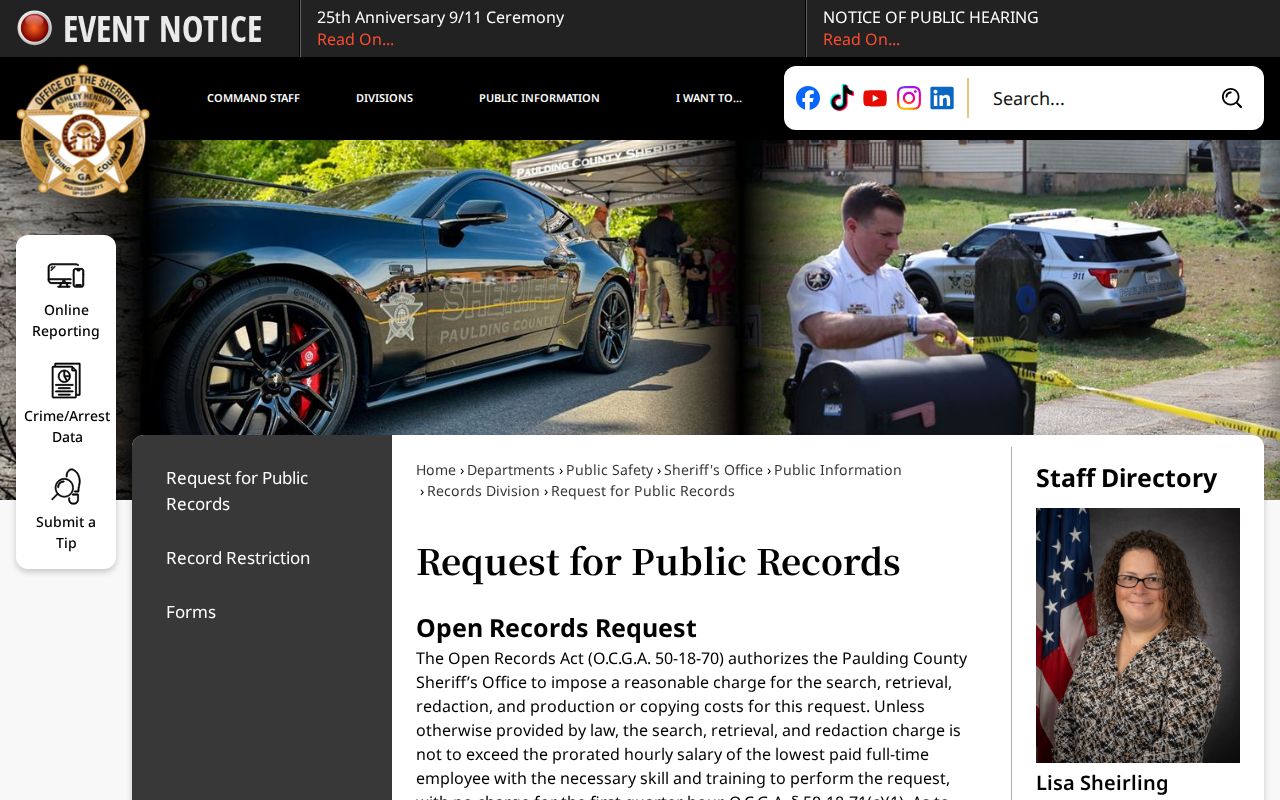This screenshot has width=1280, height=800.
Task: Click the Sheriff's Office badge logo
Action: tap(83, 130)
